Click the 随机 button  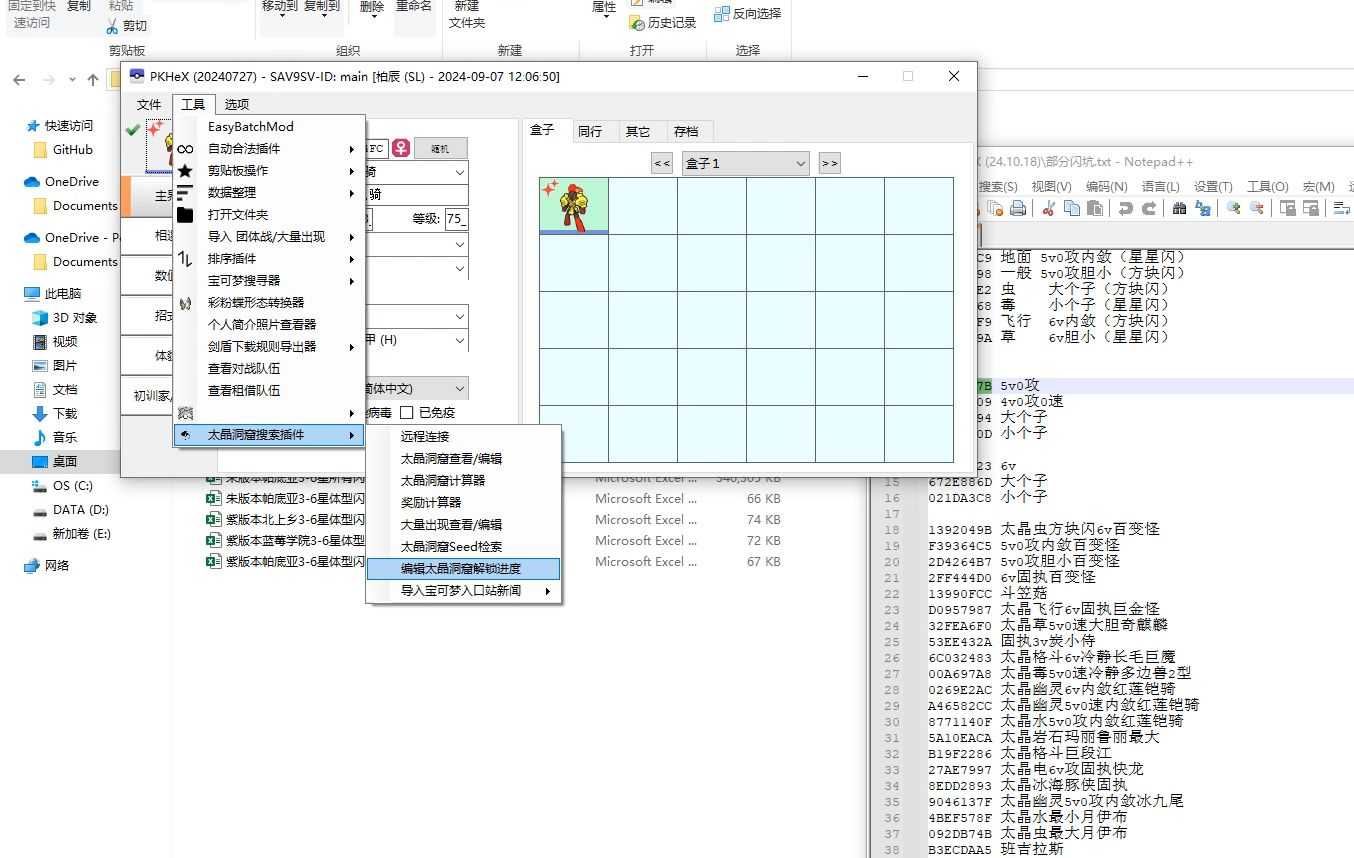click(x=441, y=149)
